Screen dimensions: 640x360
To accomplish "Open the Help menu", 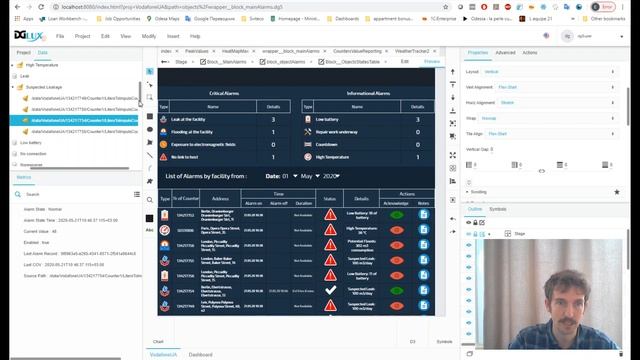I will click(195, 36).
